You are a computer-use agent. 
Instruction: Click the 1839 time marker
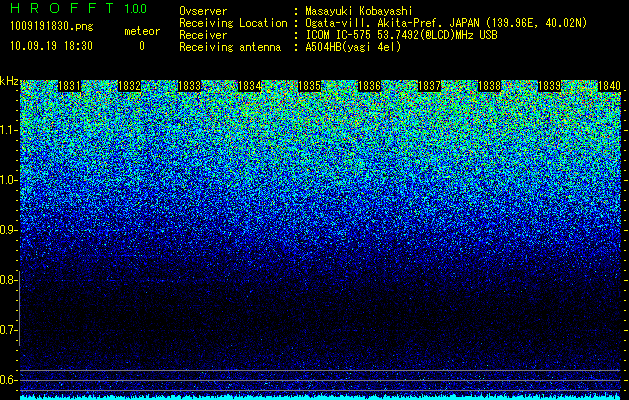click(550, 86)
